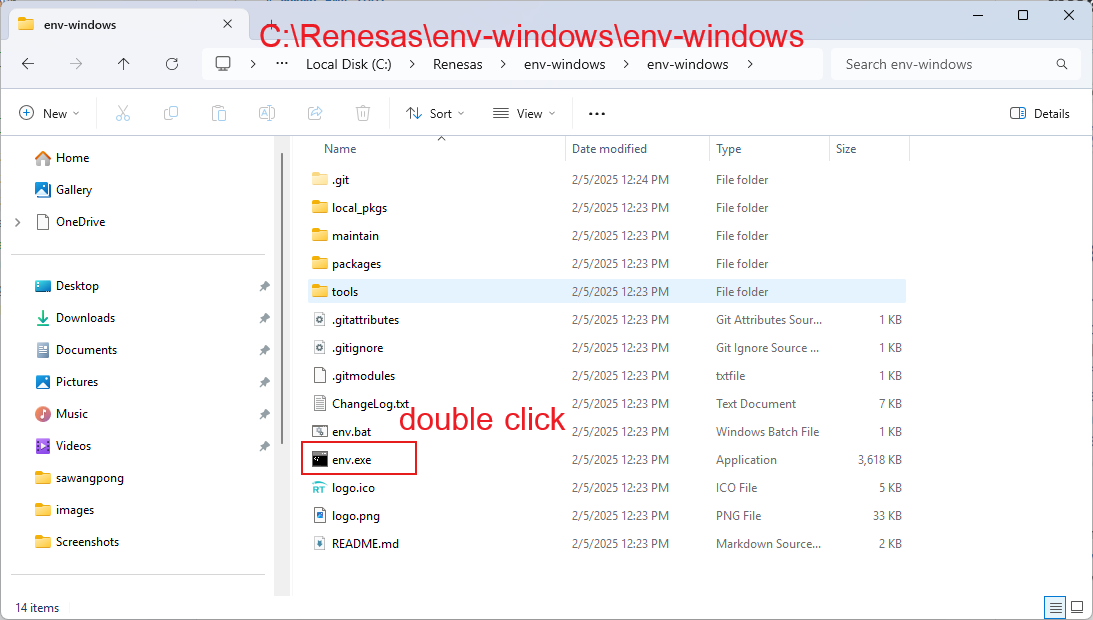This screenshot has height=620, width=1093.
Task: Switch to details list view in status bar
Action: point(1055,607)
